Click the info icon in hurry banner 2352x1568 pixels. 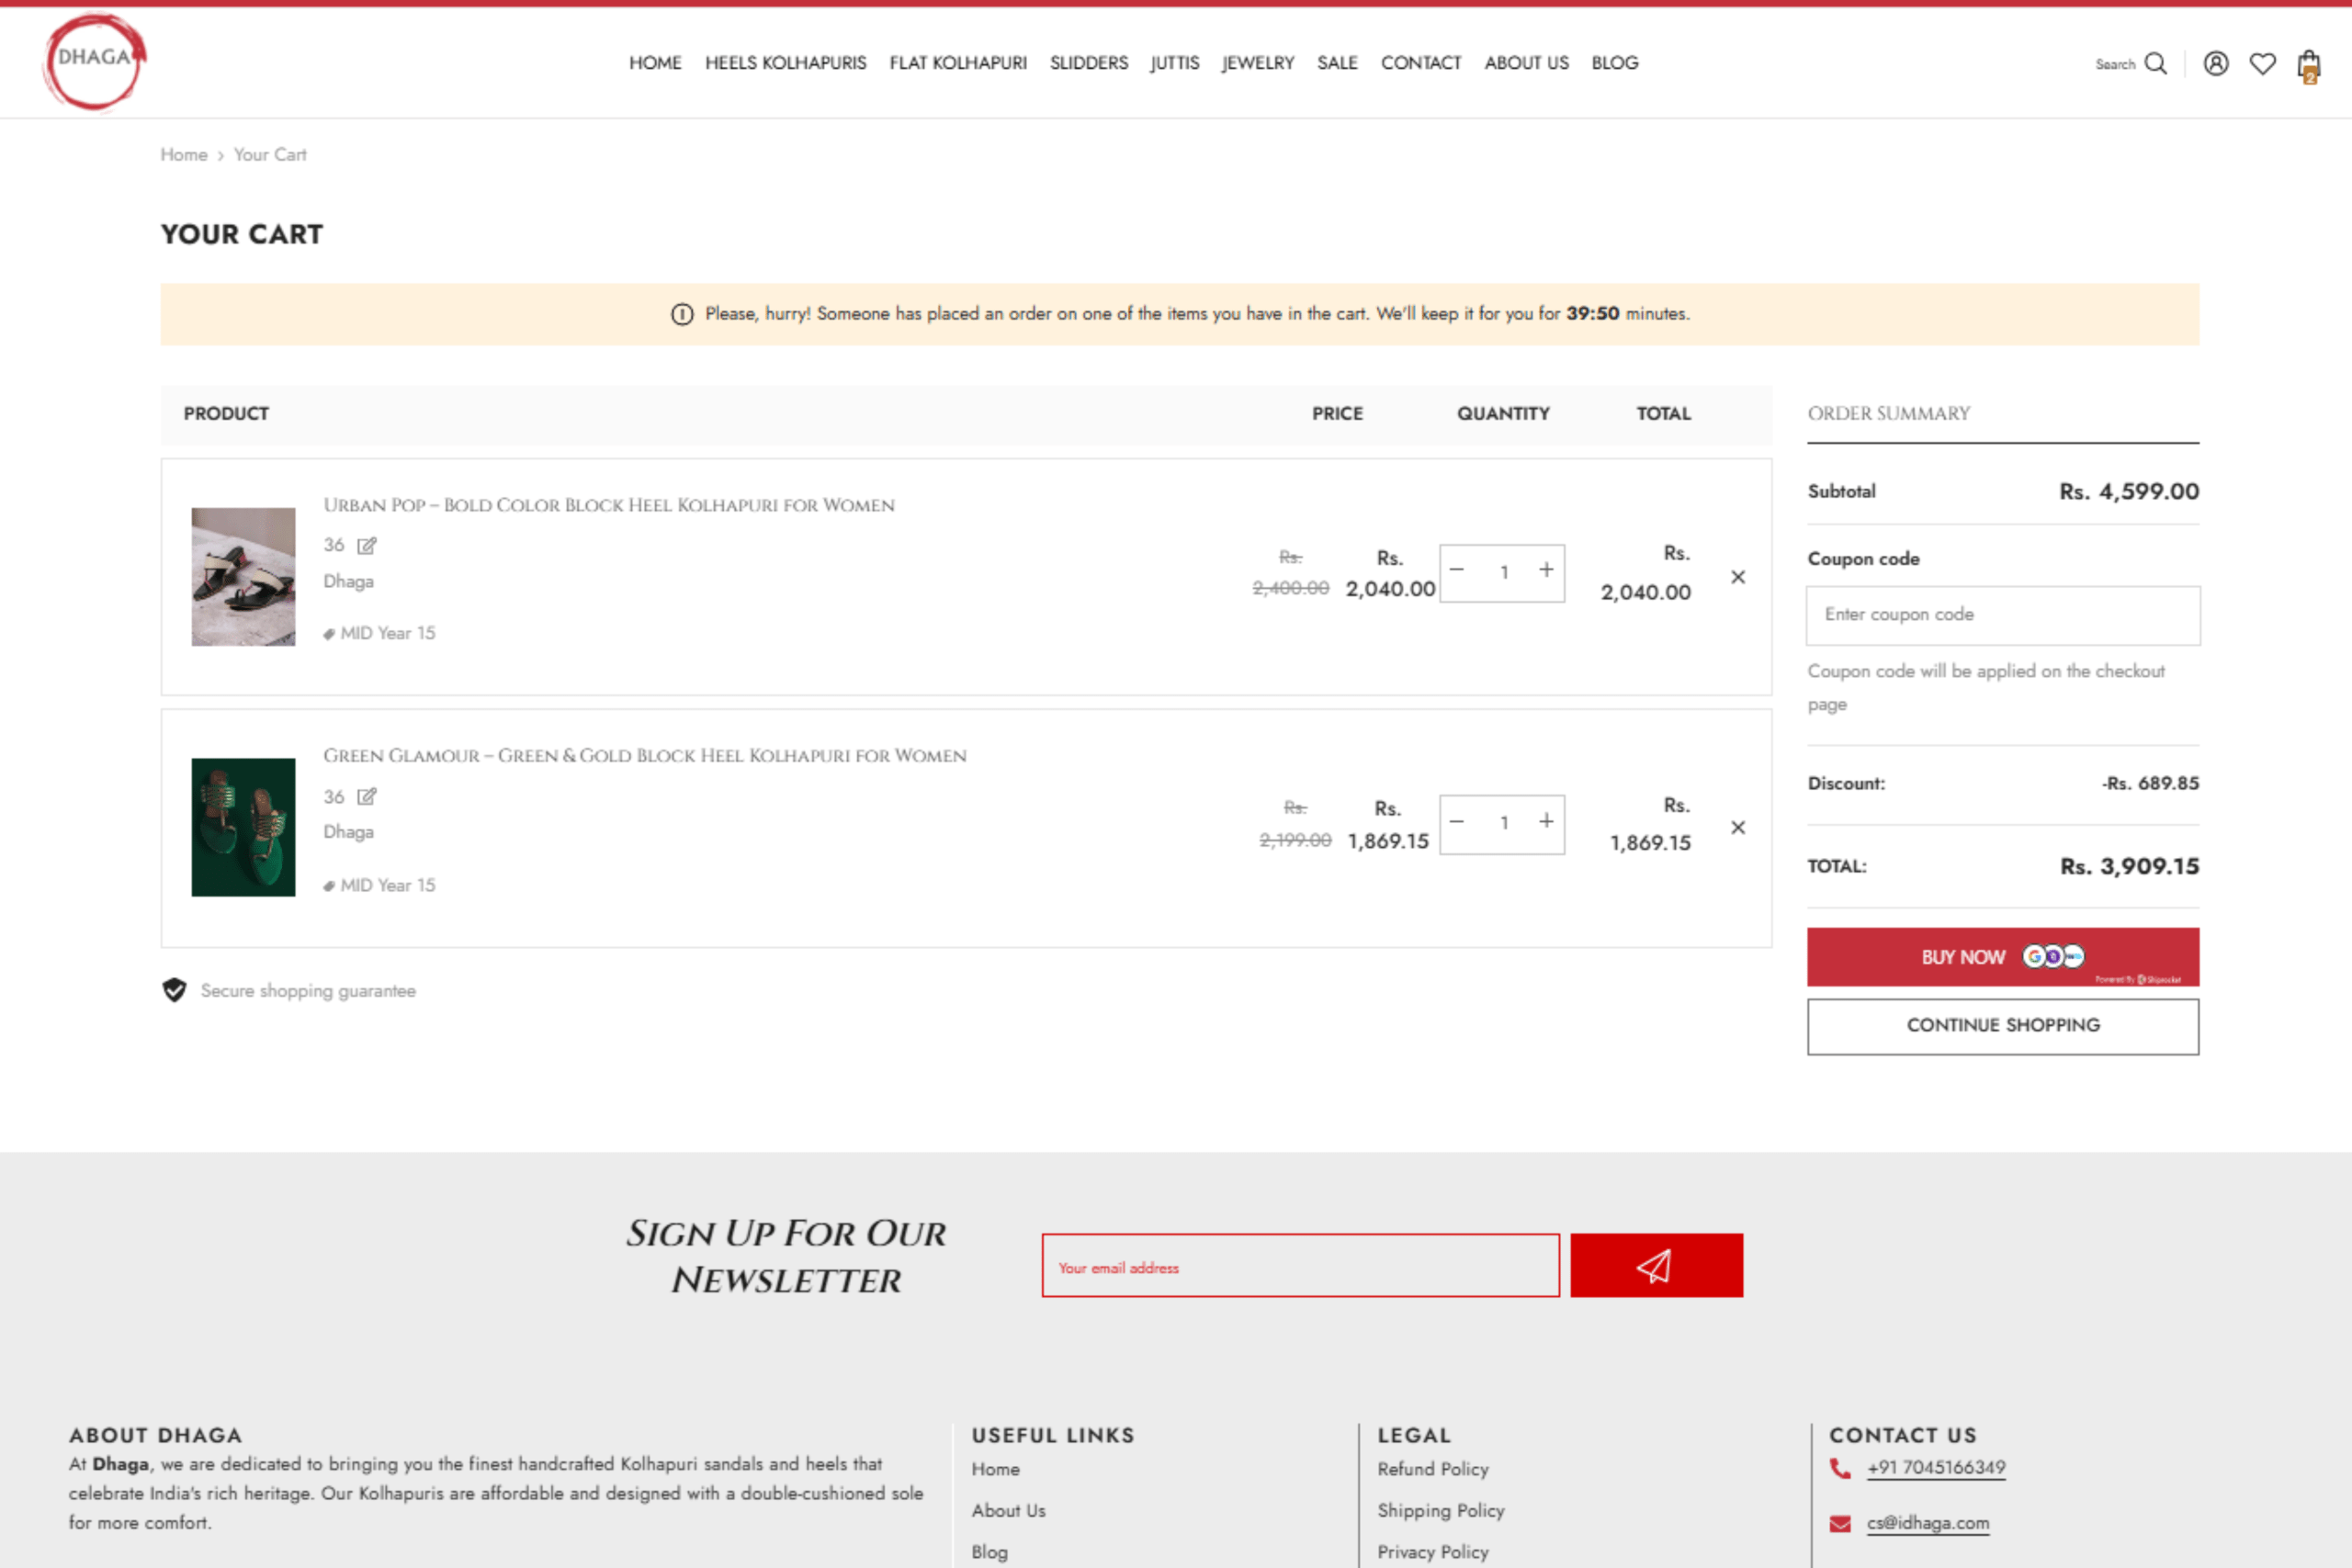[682, 314]
